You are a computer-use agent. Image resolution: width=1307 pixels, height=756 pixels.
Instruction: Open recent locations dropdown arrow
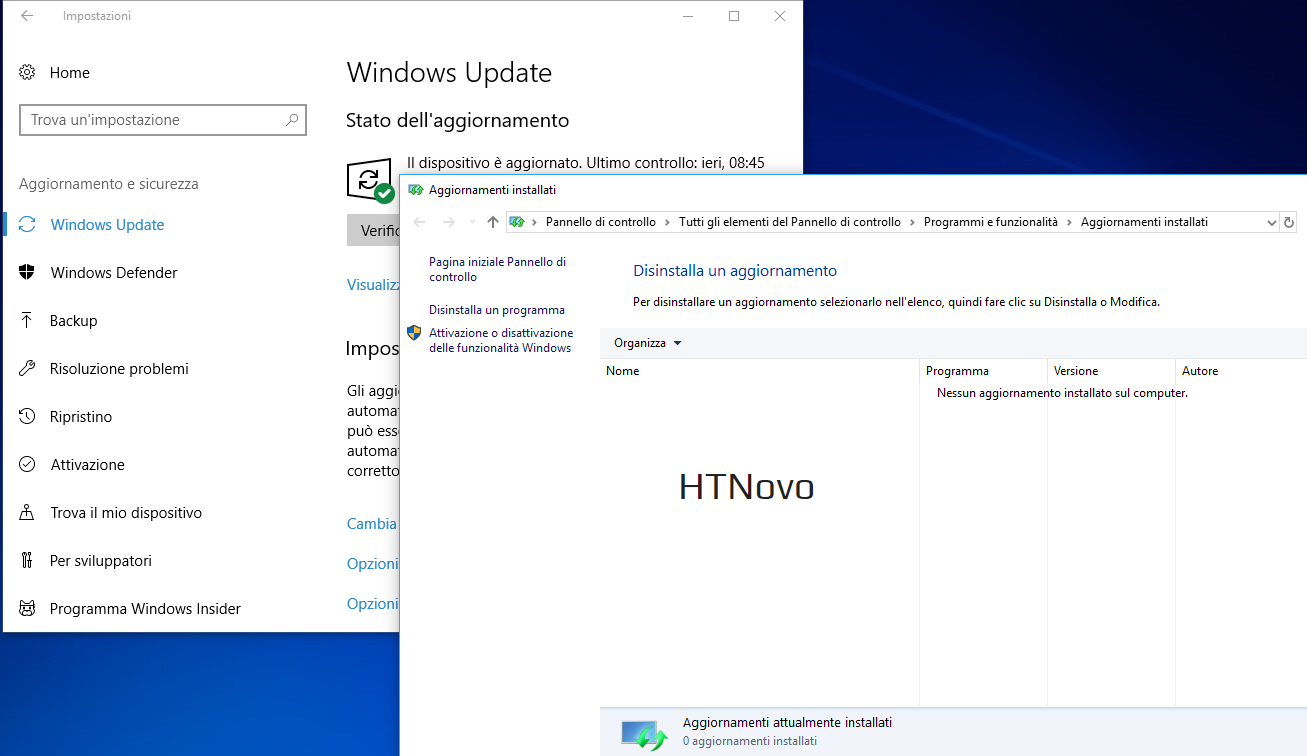click(x=472, y=222)
